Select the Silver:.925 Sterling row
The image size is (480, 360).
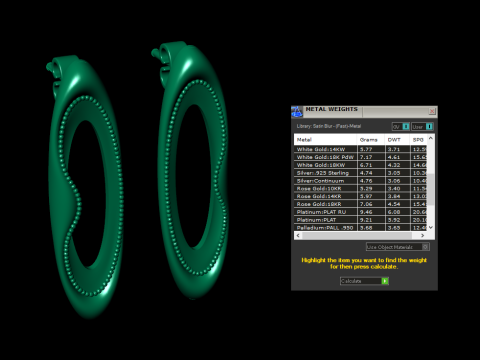360,173
